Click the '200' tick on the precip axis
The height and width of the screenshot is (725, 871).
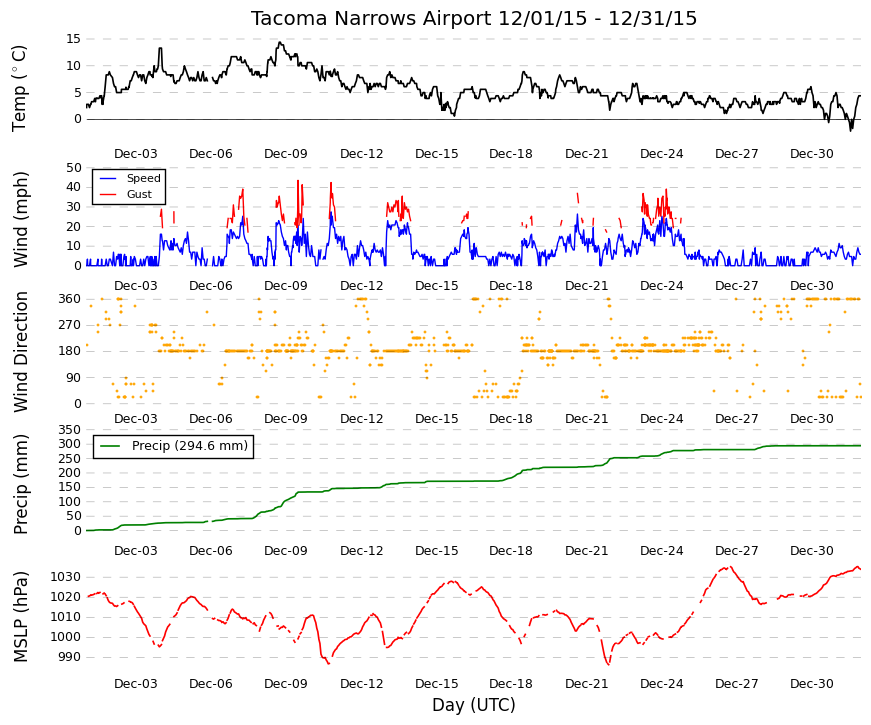[69, 473]
